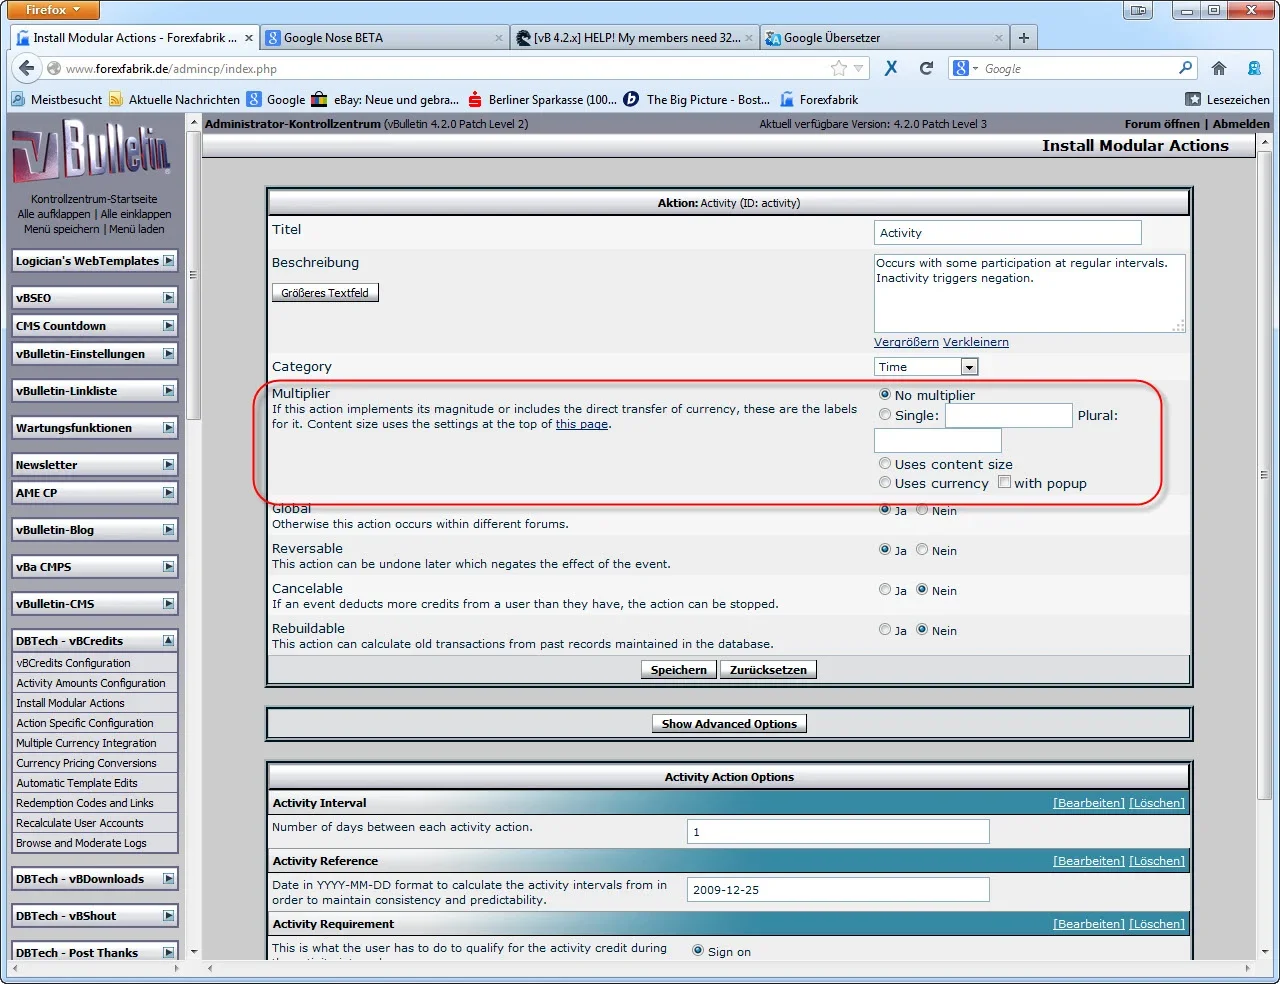
Task: Close the Google Nose BETA tab
Action: click(499, 38)
